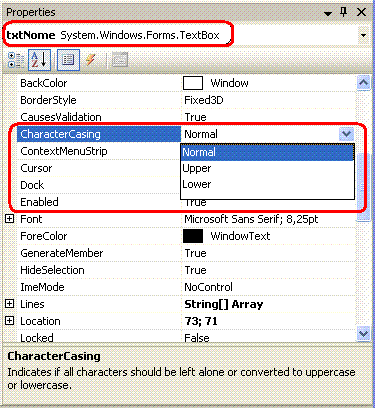Image resolution: width=375 pixels, height=408 pixels.
Task: Open the Events lightning bolt view
Action: [x=91, y=60]
